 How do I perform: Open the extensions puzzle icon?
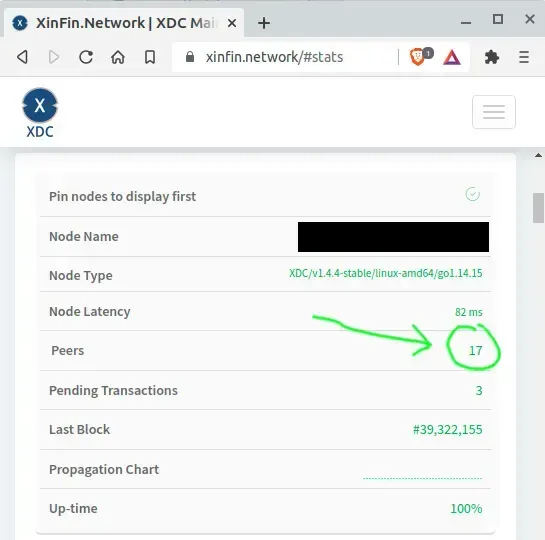(x=491, y=57)
